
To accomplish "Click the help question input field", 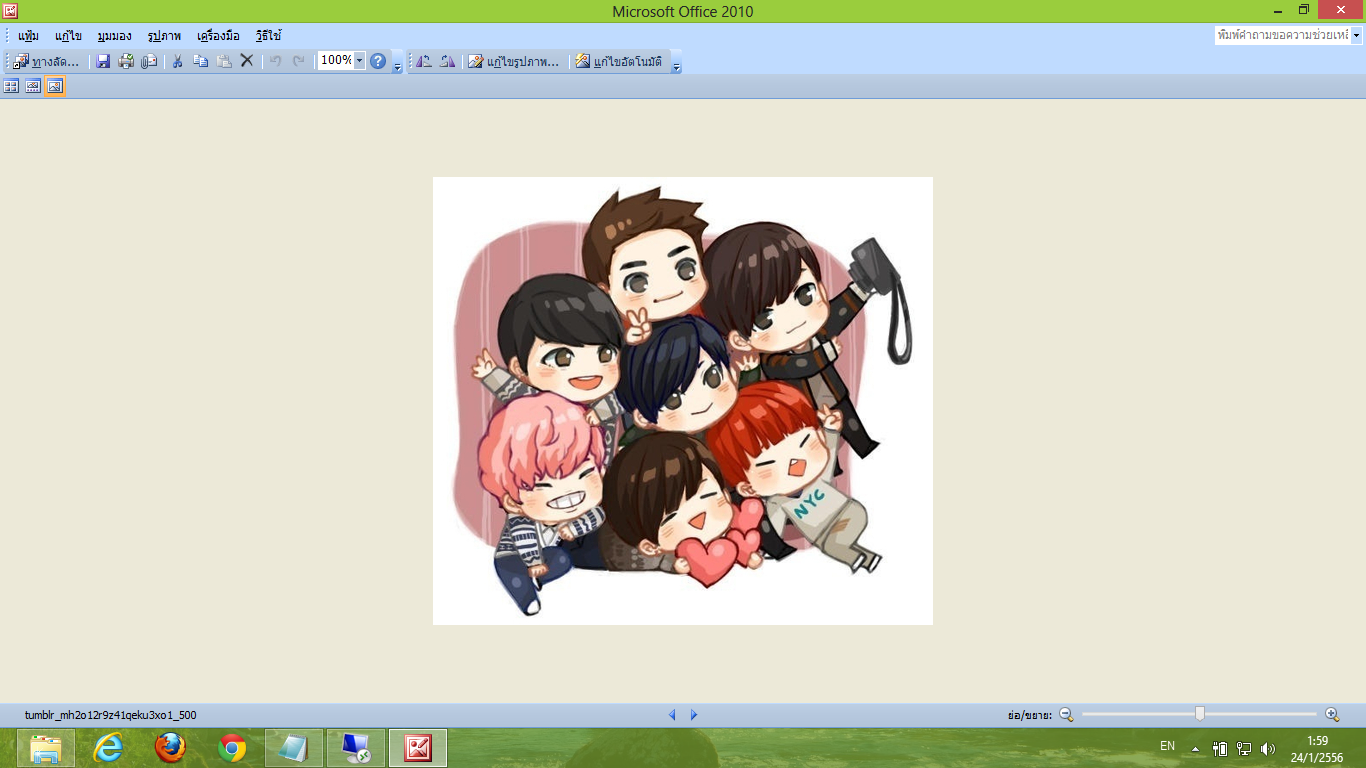I will (x=1283, y=36).
